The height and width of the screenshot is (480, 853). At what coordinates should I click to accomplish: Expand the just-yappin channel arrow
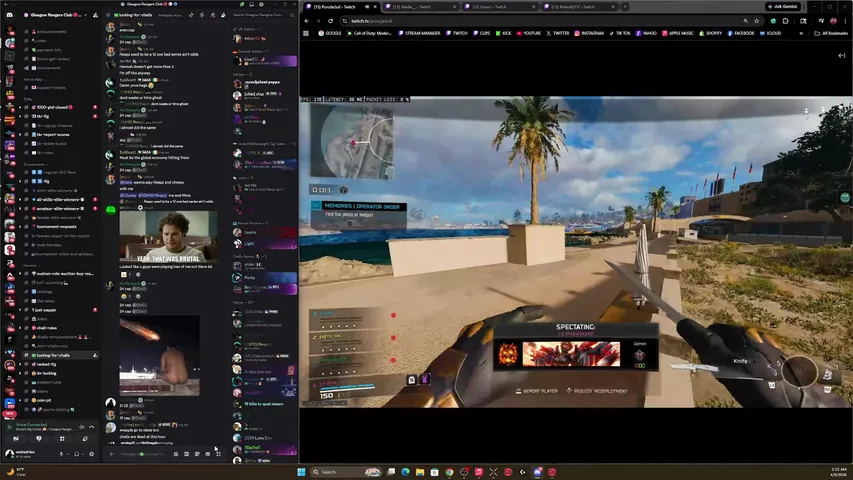pos(20,310)
